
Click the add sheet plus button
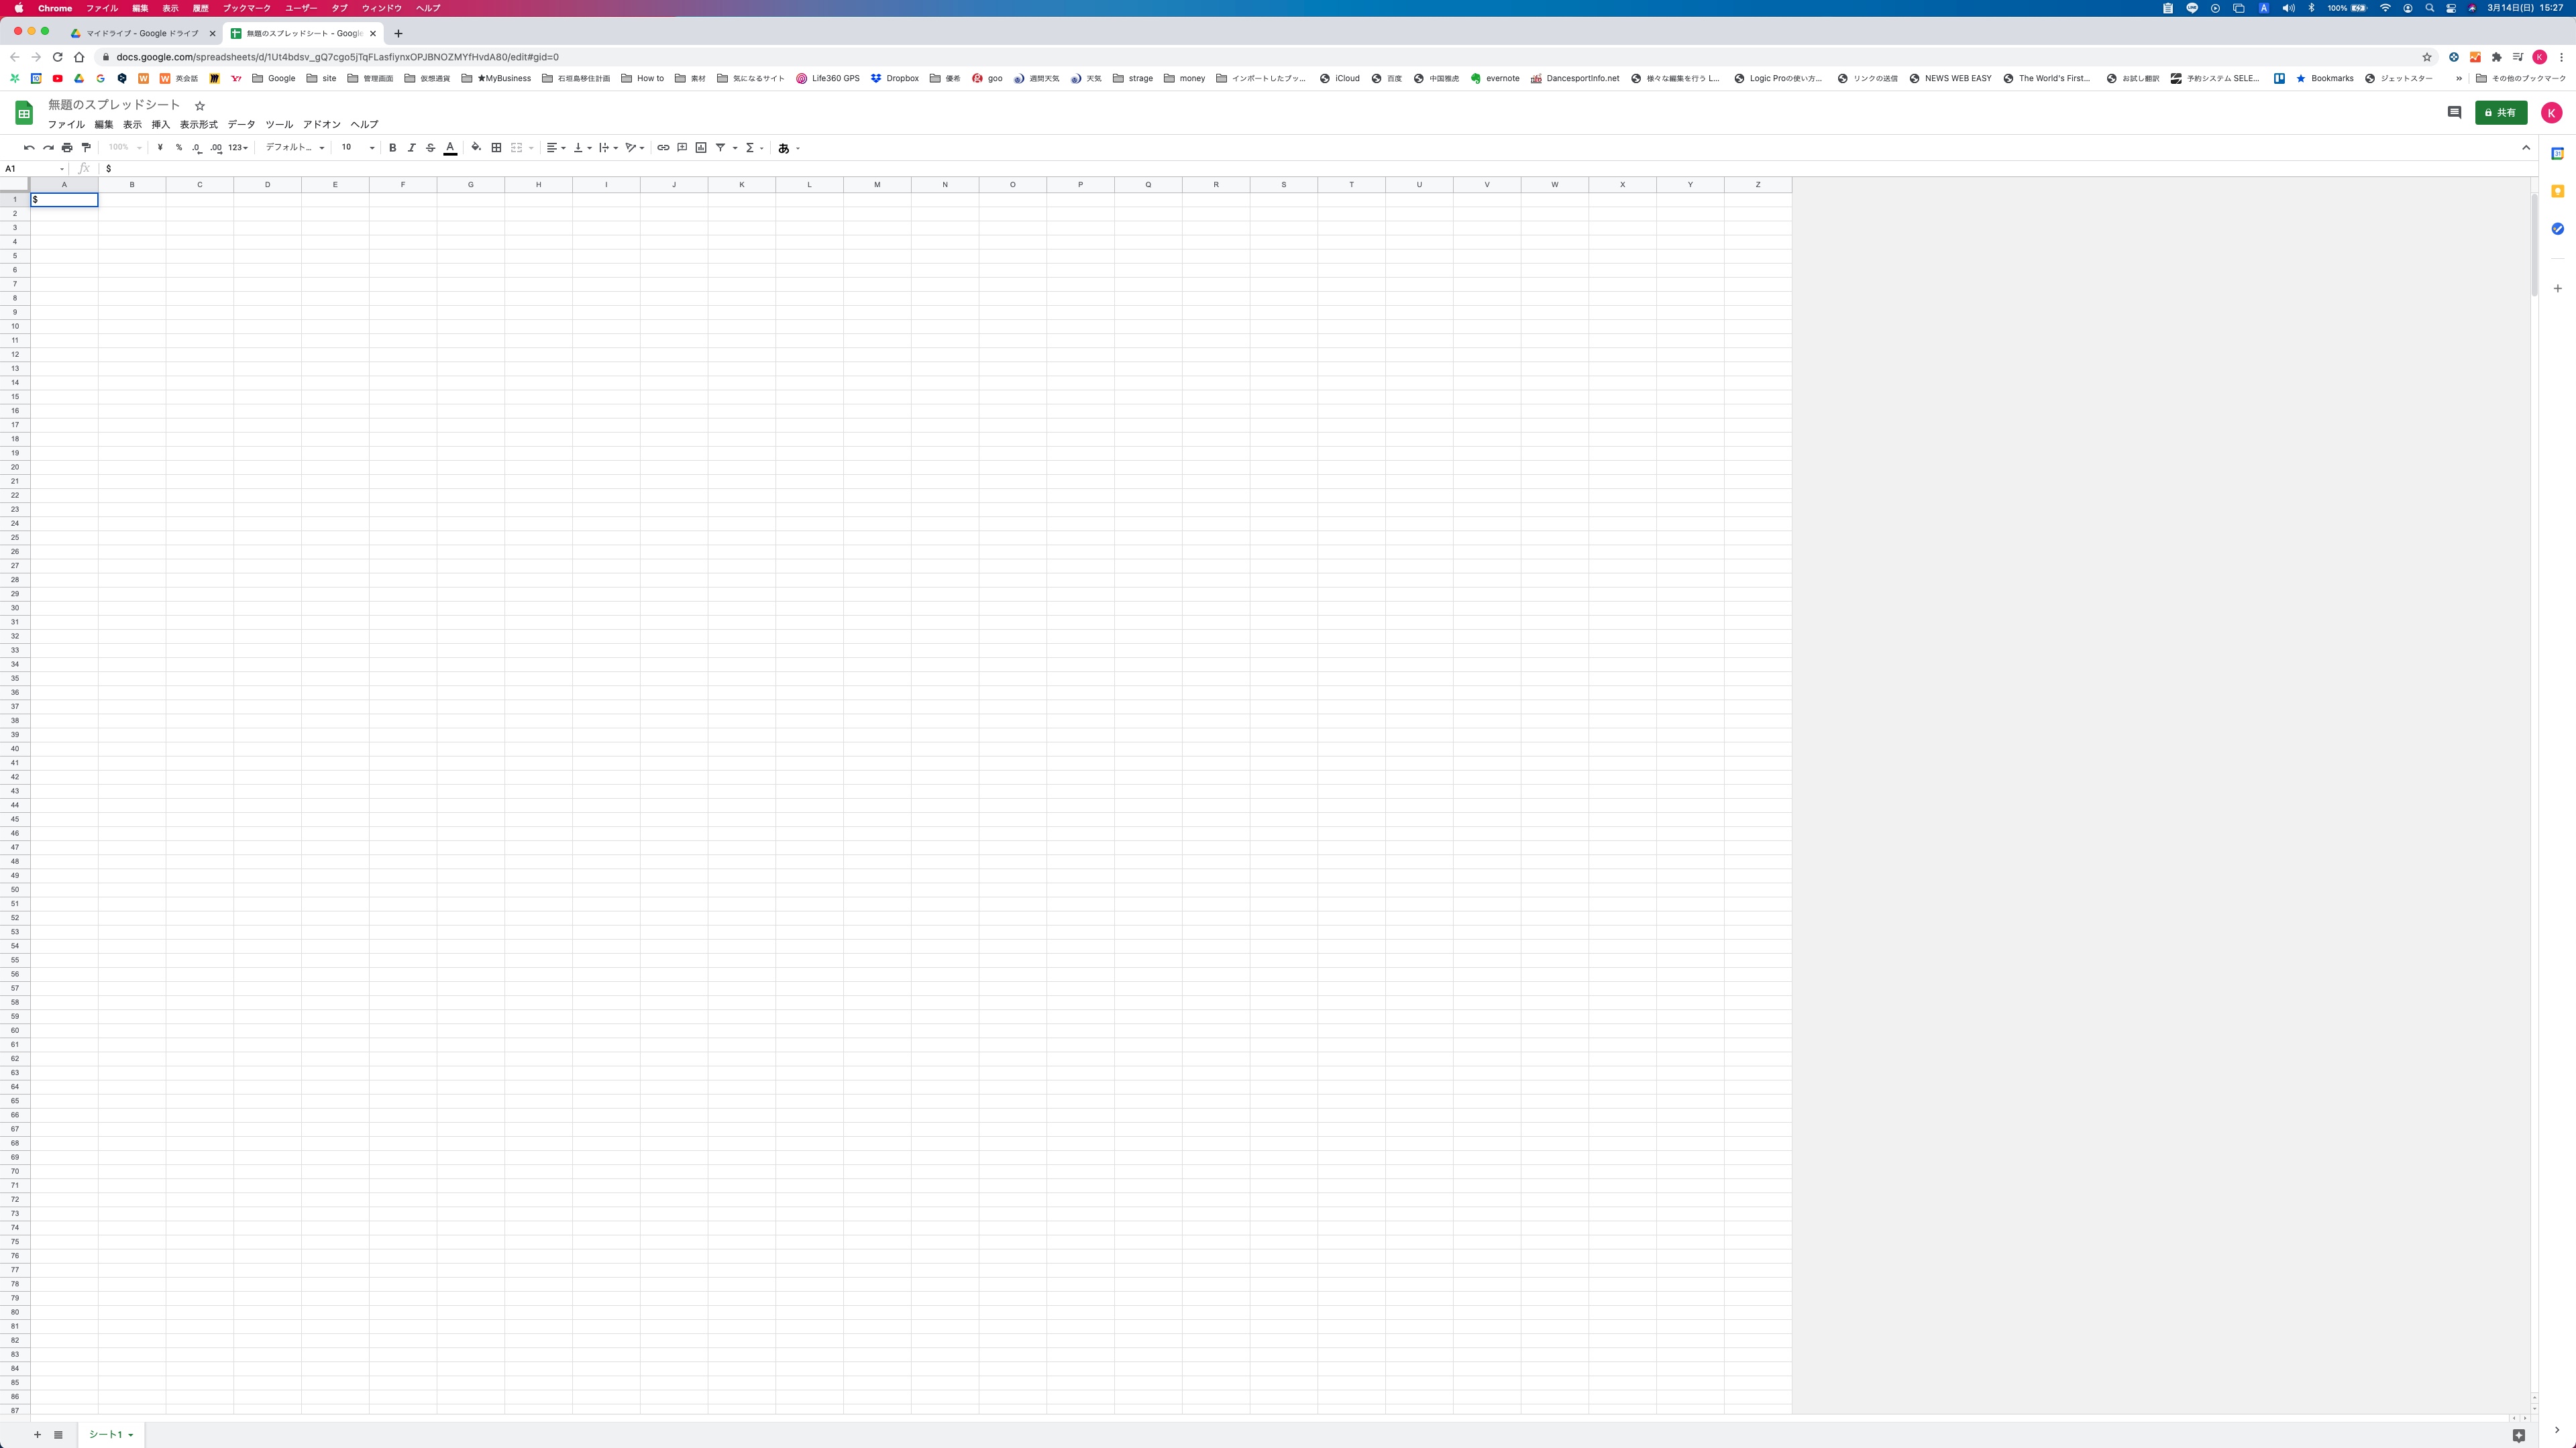tap(37, 1434)
